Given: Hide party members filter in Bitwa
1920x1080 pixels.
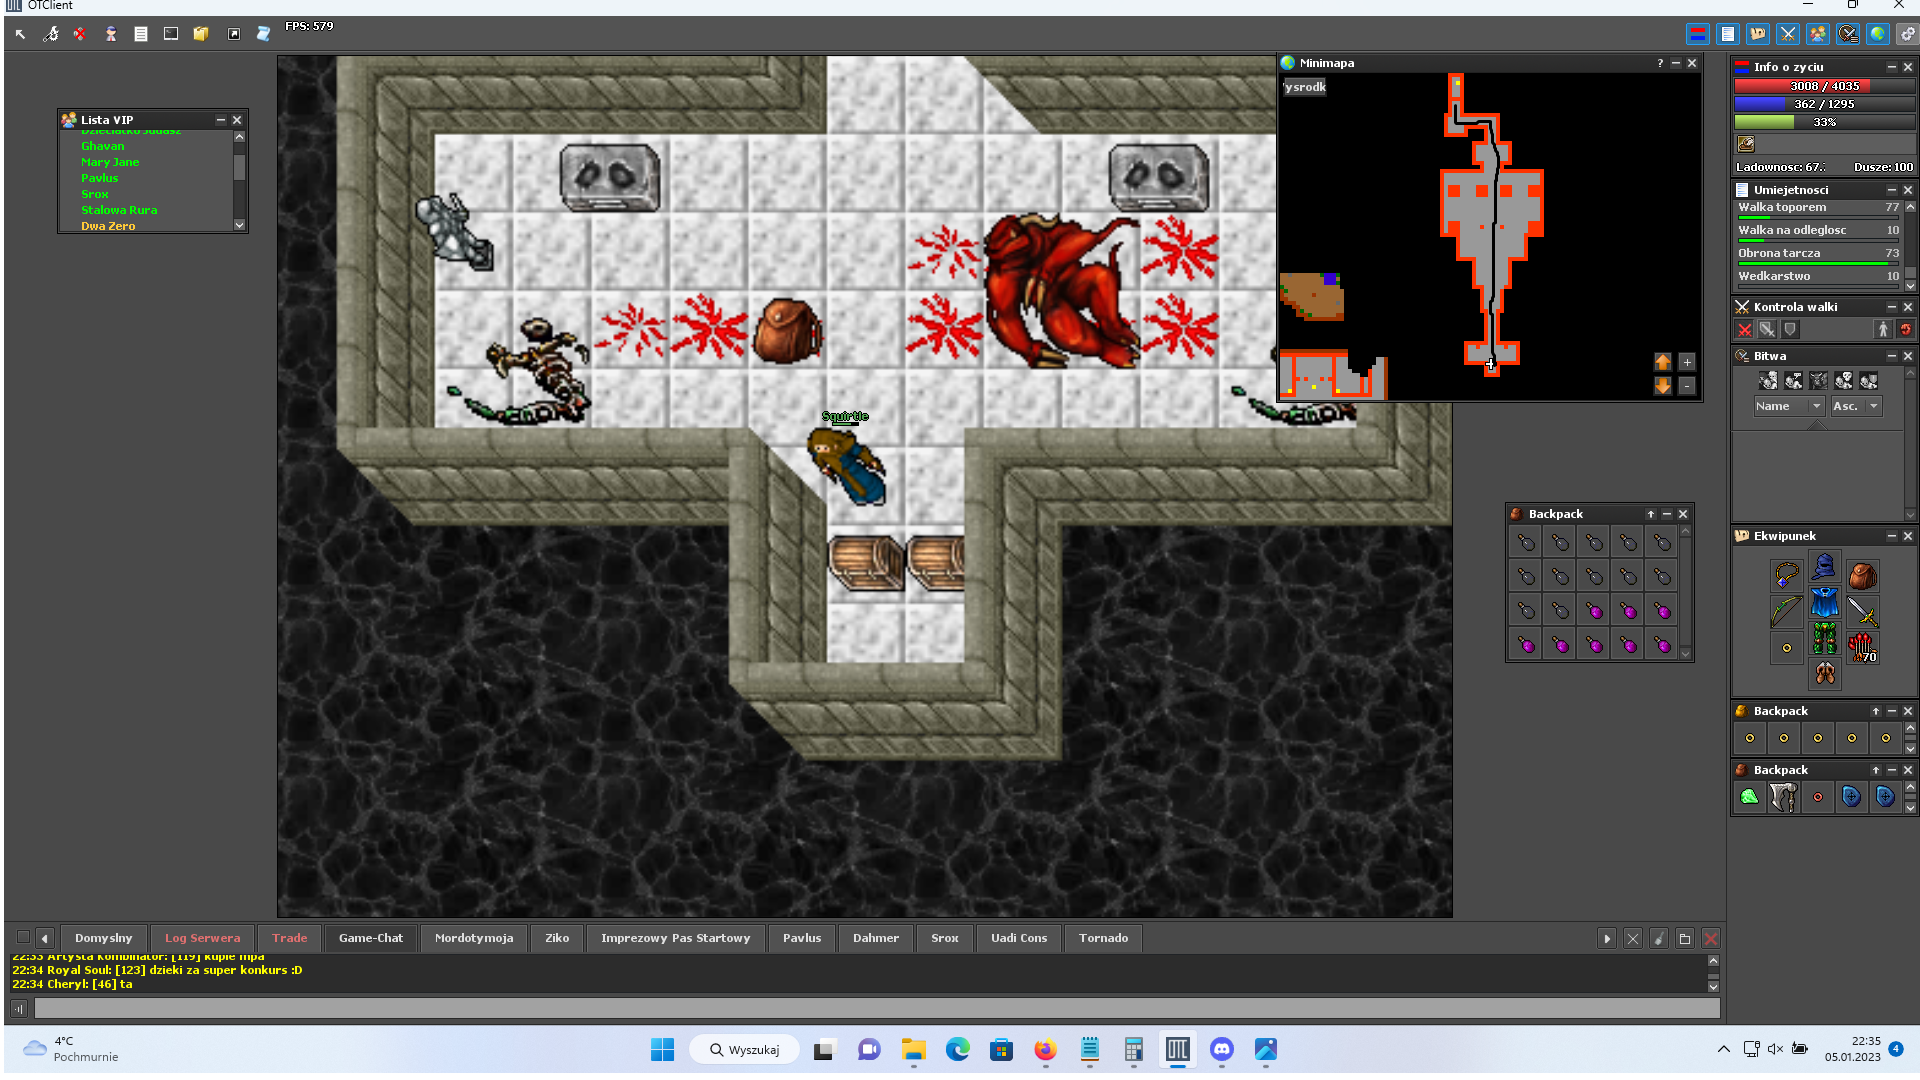Looking at the screenshot, I should click(x=1868, y=381).
